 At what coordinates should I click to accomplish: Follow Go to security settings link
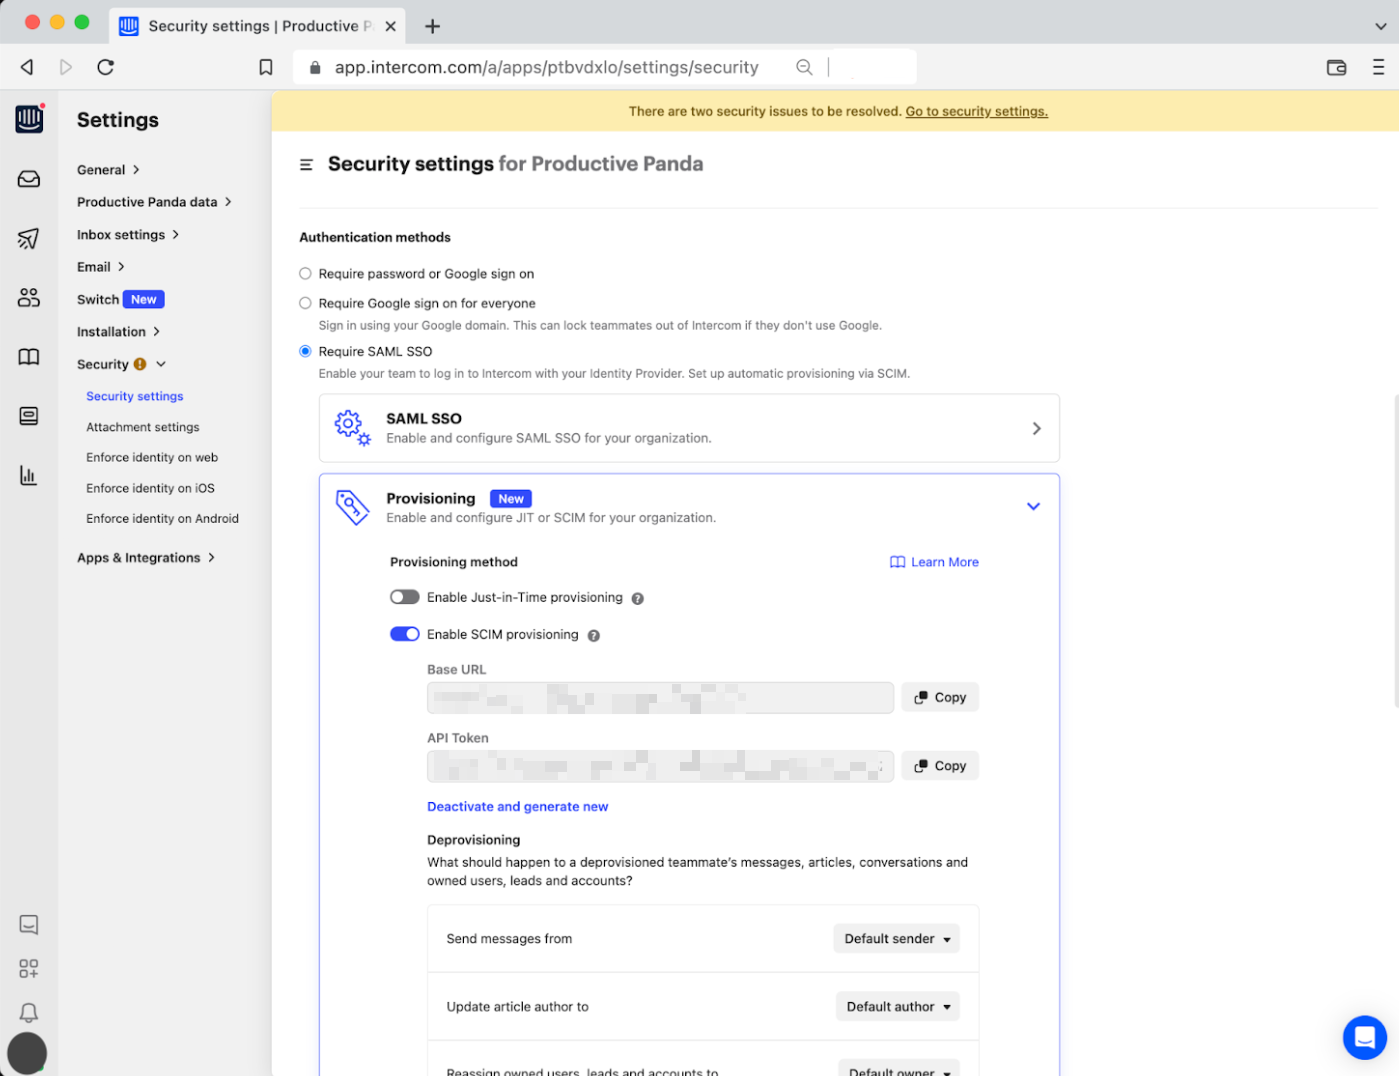coord(976,111)
